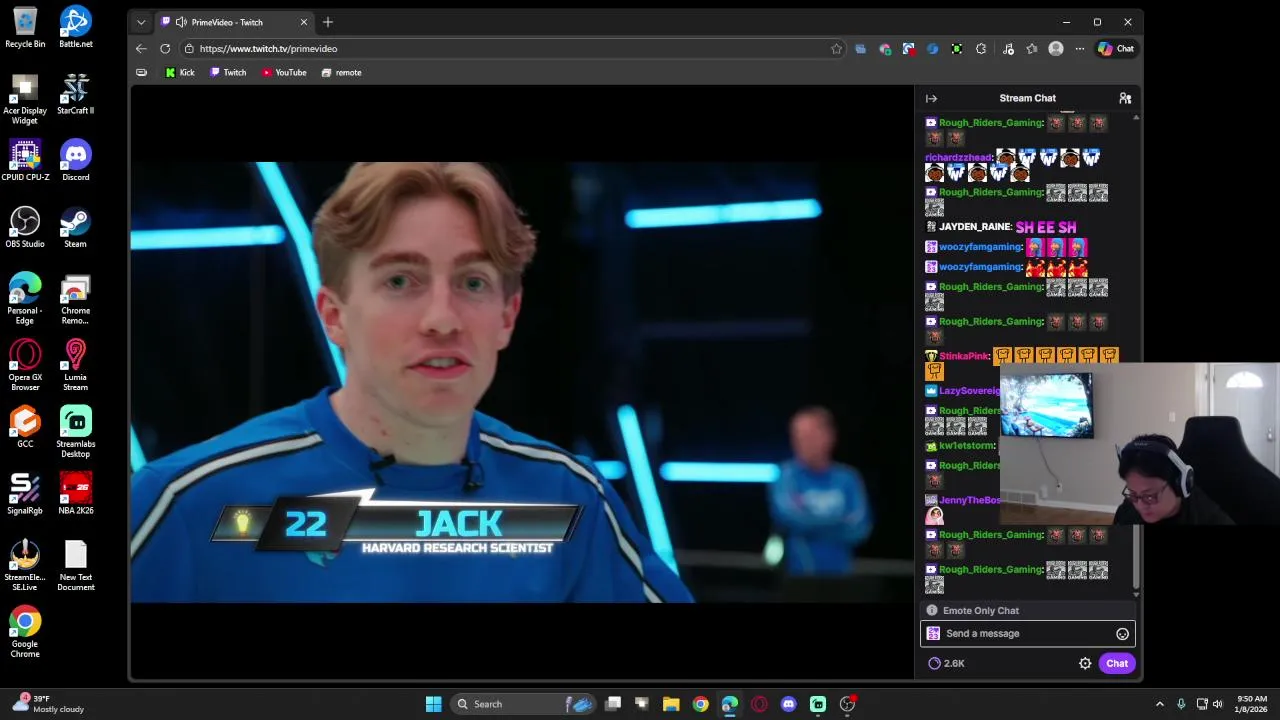Select the PrimeVideo - Twitch tab

tap(235, 22)
